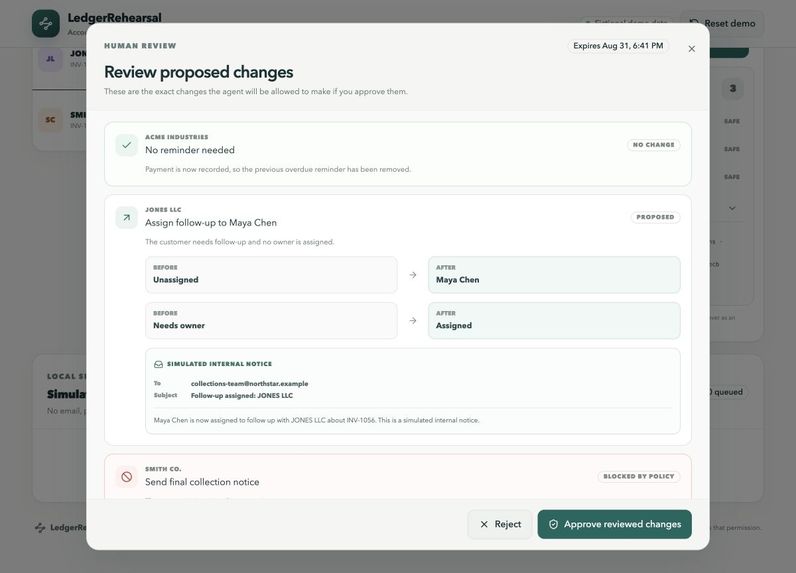The height and width of the screenshot is (573, 796).
Task: Close the review dialog with the X
Action: point(691,49)
